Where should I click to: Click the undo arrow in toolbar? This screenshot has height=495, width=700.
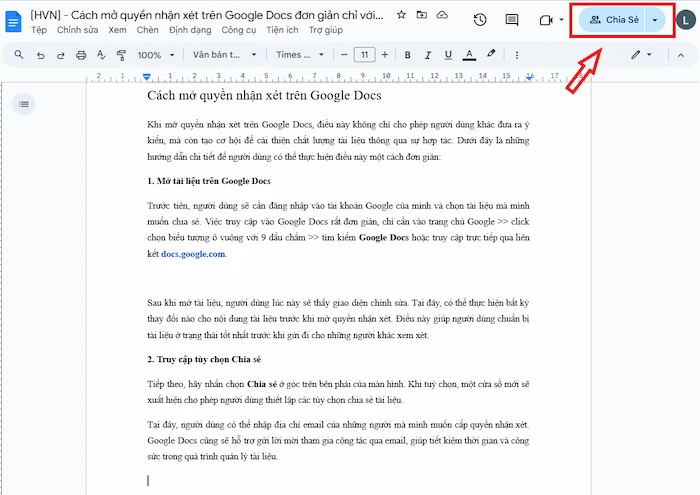point(42,55)
